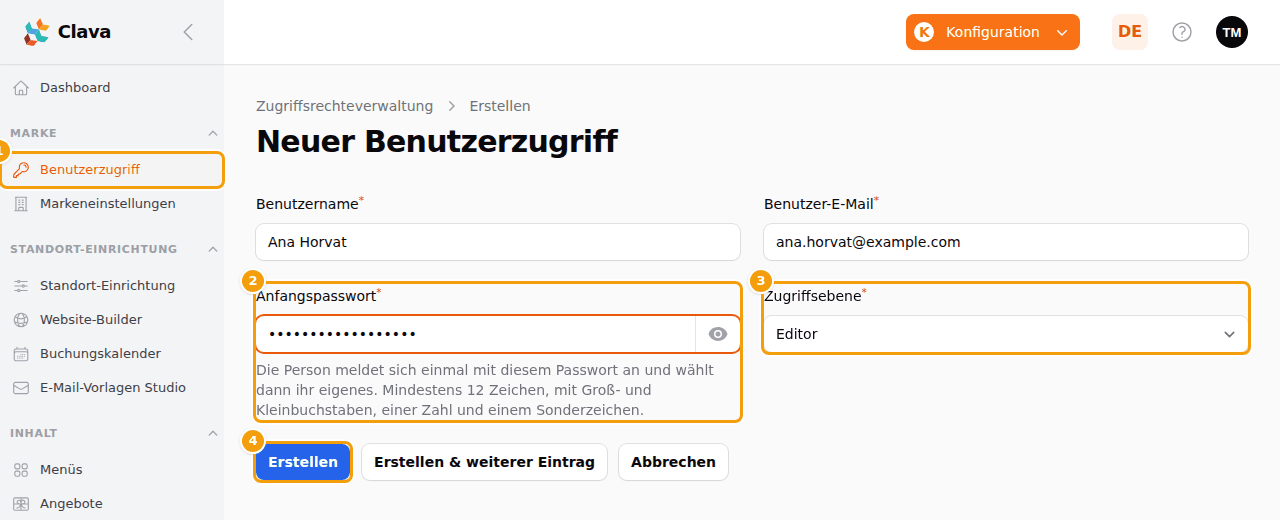Switch language via DE button
Viewport: 1280px width, 520px height.
[x=1130, y=32]
